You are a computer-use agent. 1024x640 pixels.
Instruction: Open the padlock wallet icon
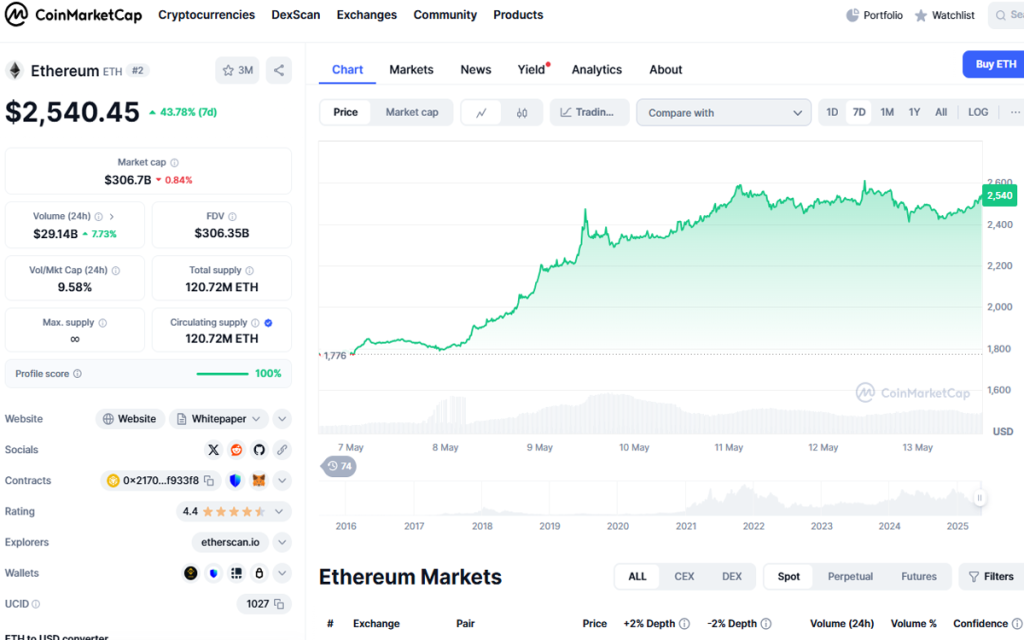(259, 573)
